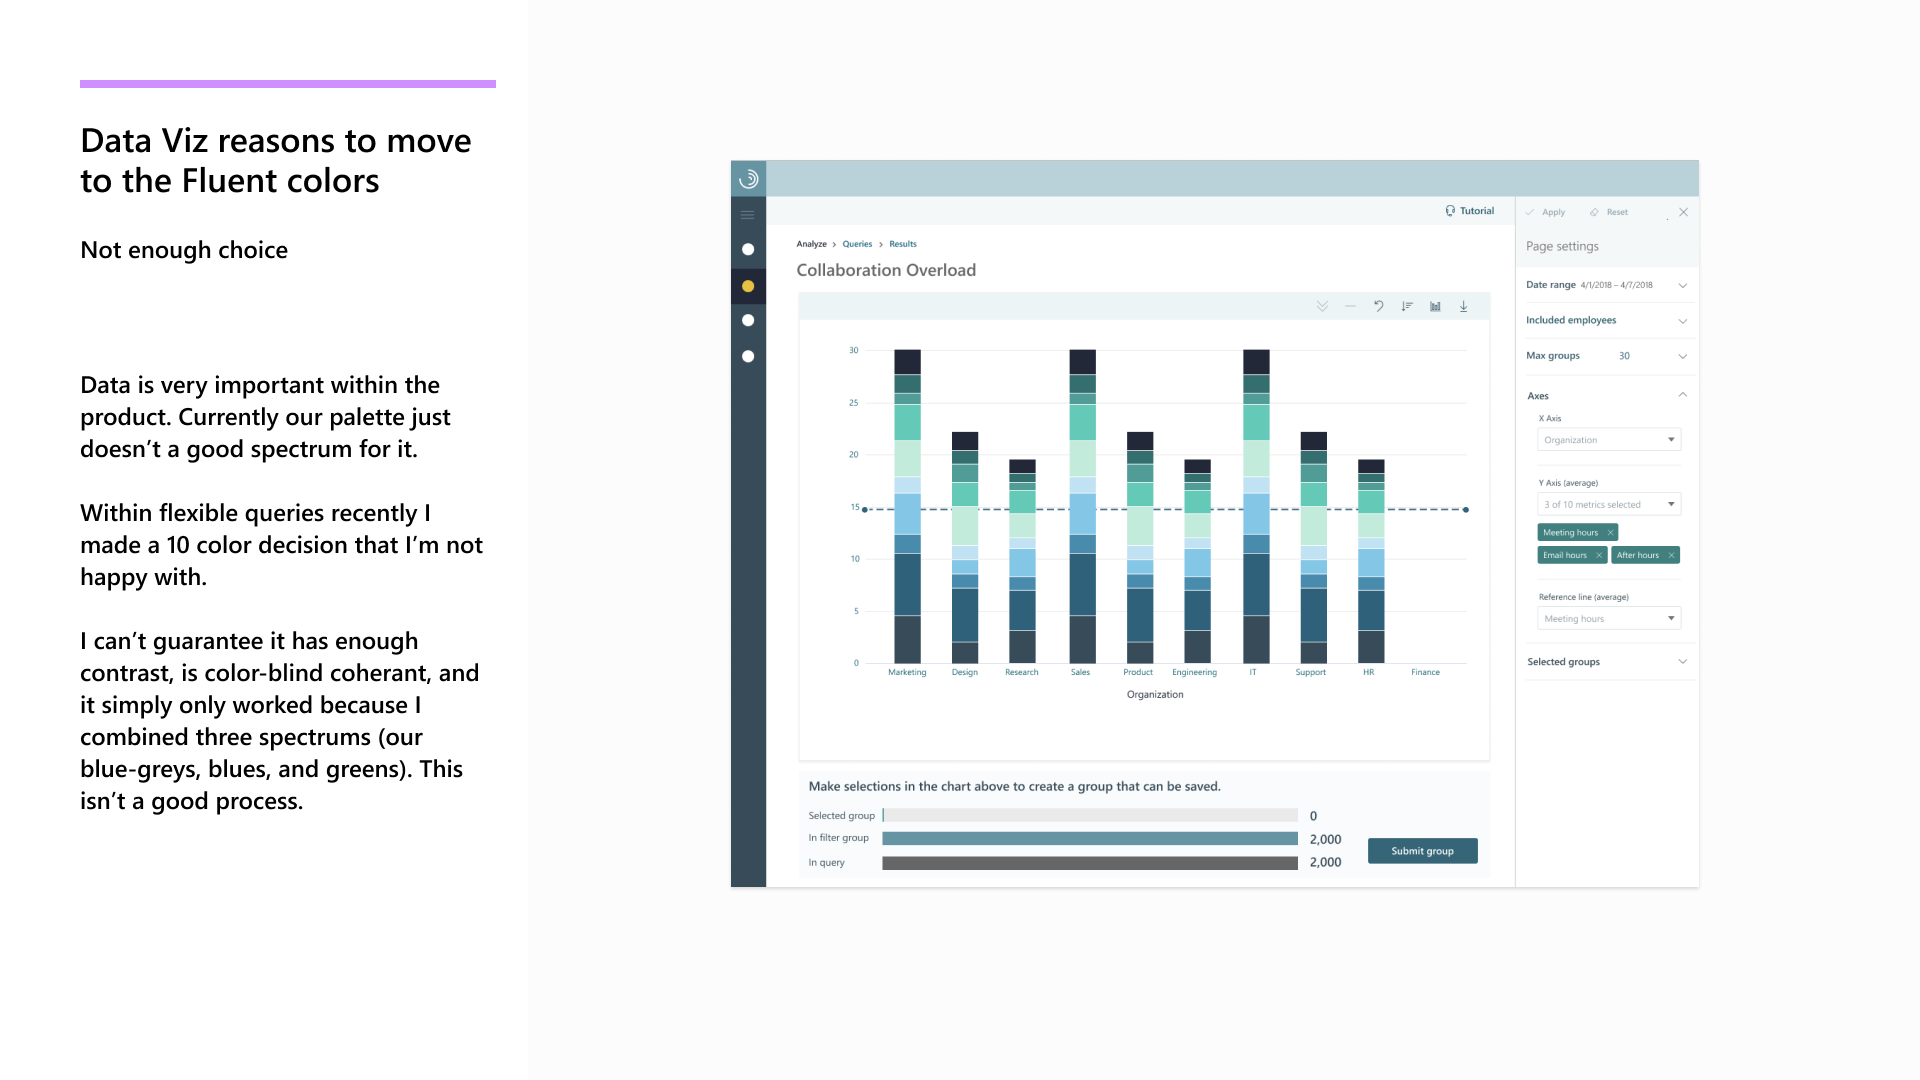Click the sort icon in the chart toolbar
The width and height of the screenshot is (1920, 1080).
point(1407,306)
